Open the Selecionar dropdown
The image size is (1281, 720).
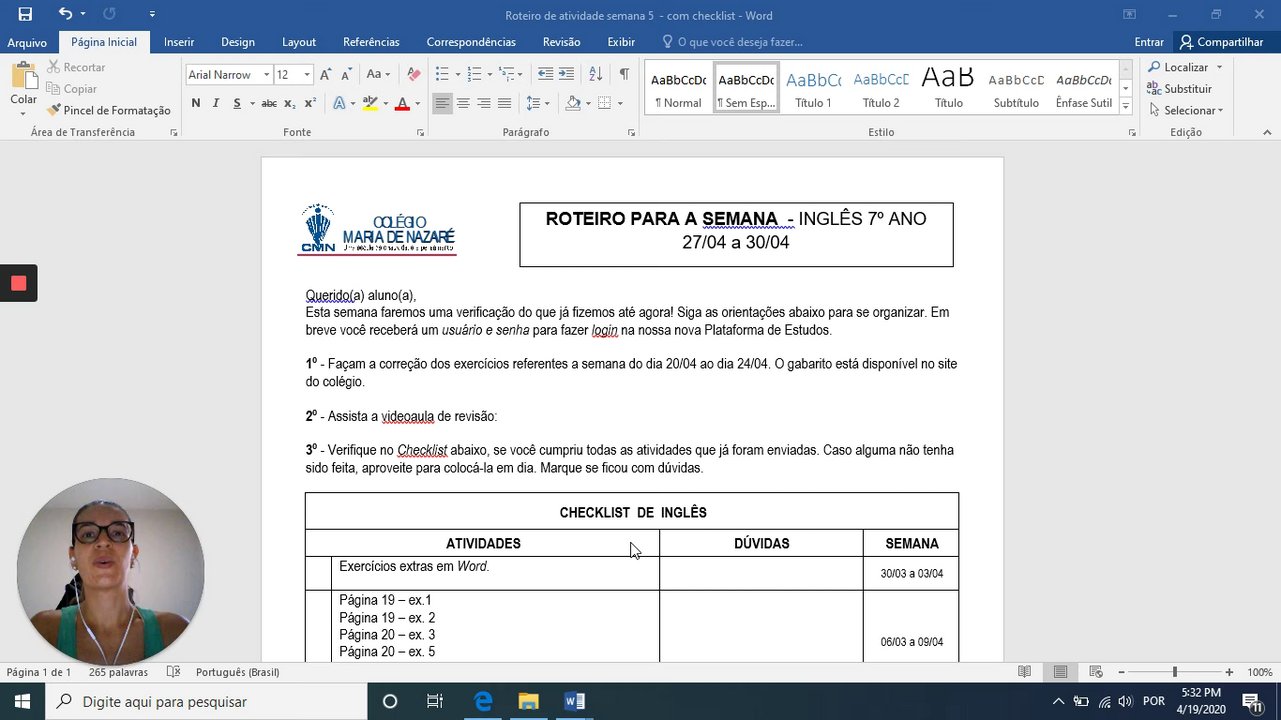(1186, 110)
